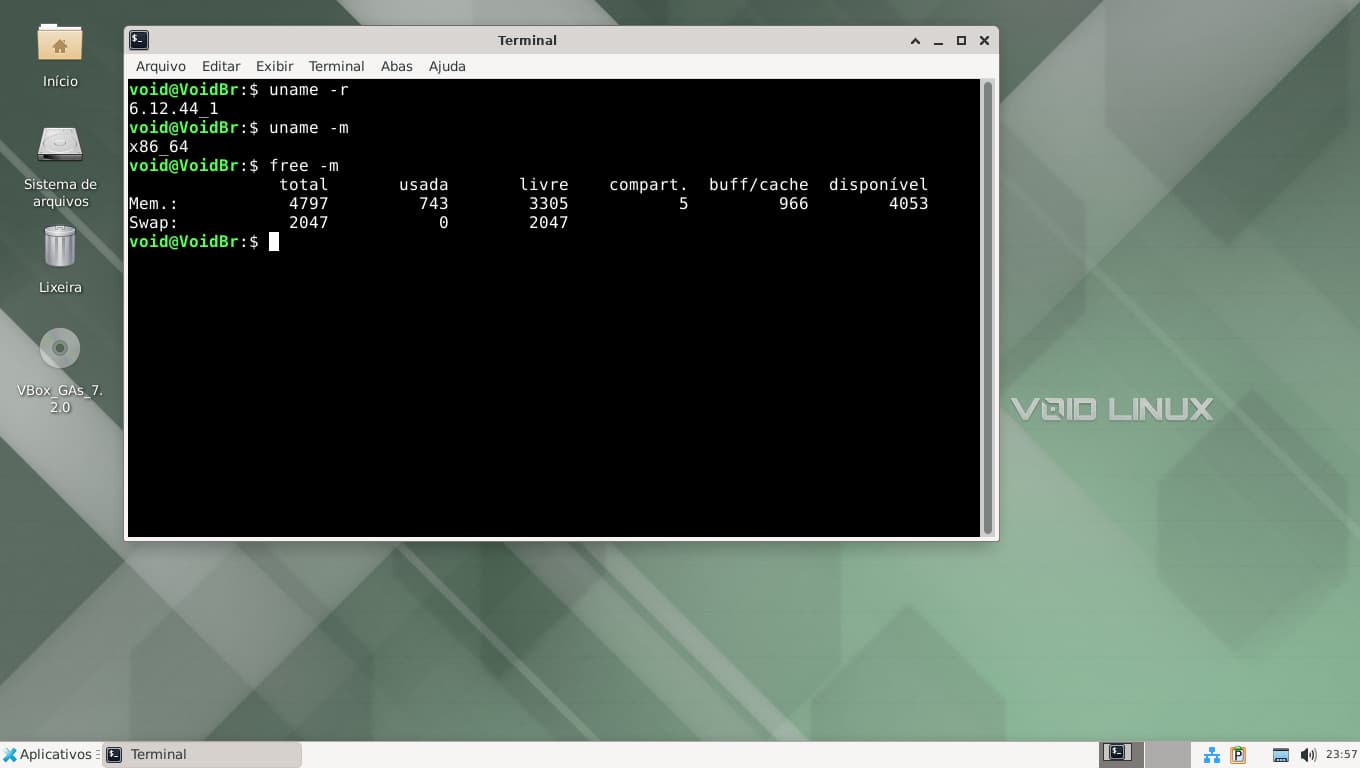Viewport: 1360px width, 768px height.
Task: Click the network connection tray icon
Action: pyautogui.click(x=1211, y=755)
